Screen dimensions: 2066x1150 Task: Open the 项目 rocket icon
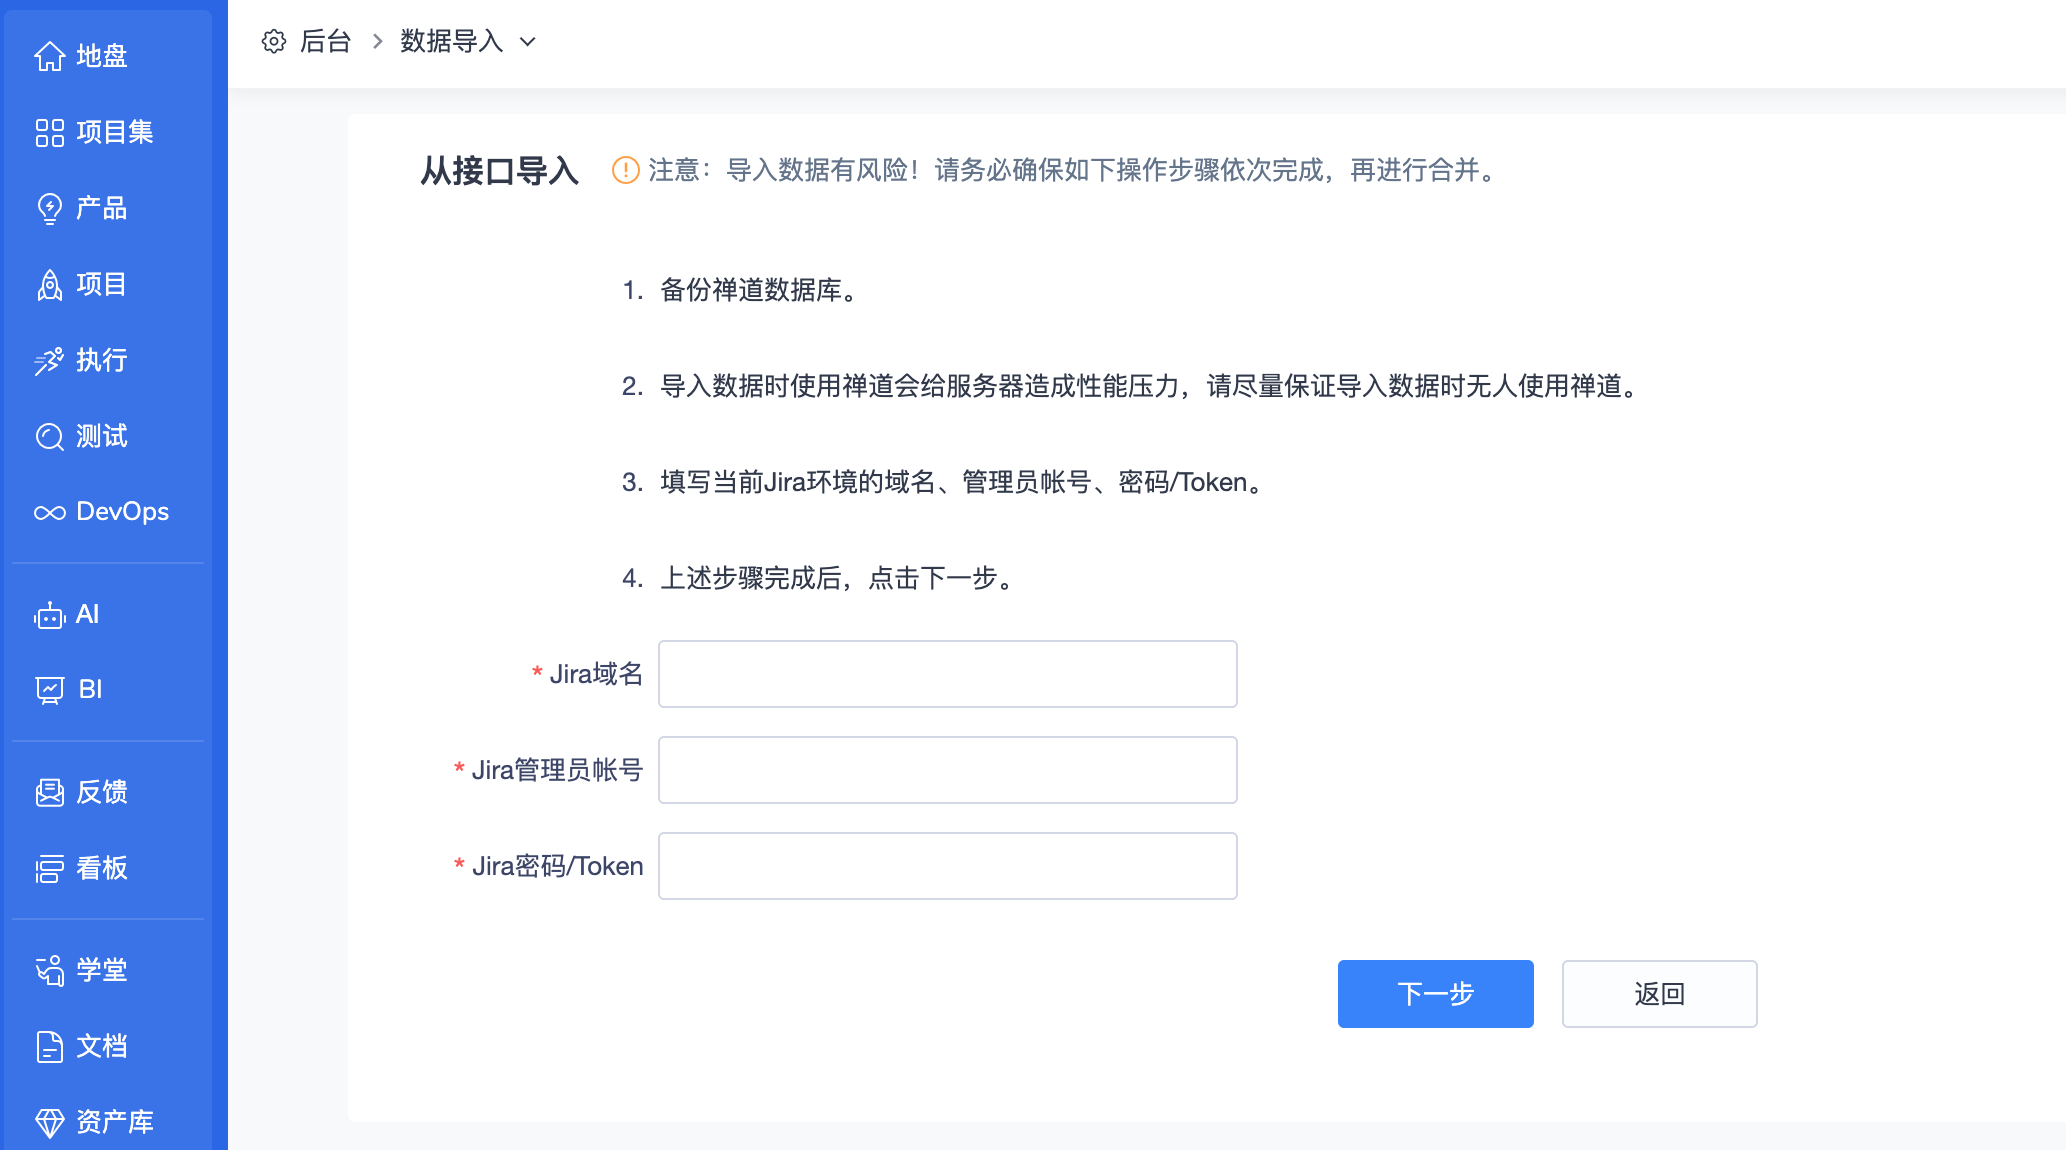tap(50, 285)
